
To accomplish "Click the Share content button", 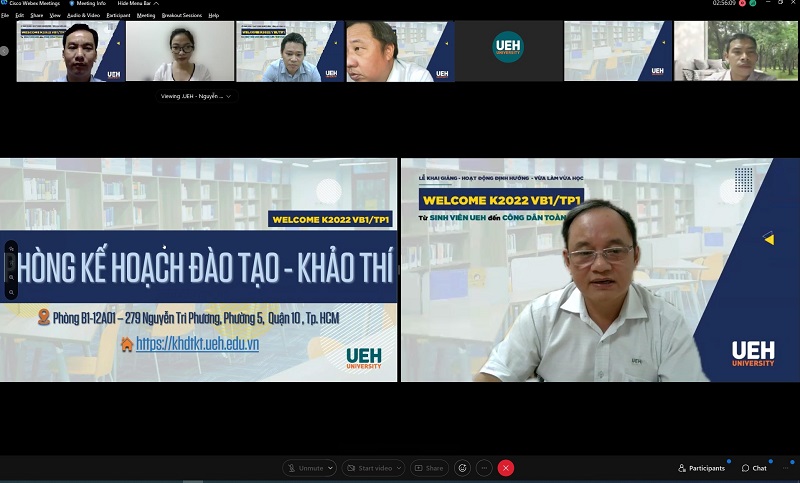I will (x=429, y=468).
